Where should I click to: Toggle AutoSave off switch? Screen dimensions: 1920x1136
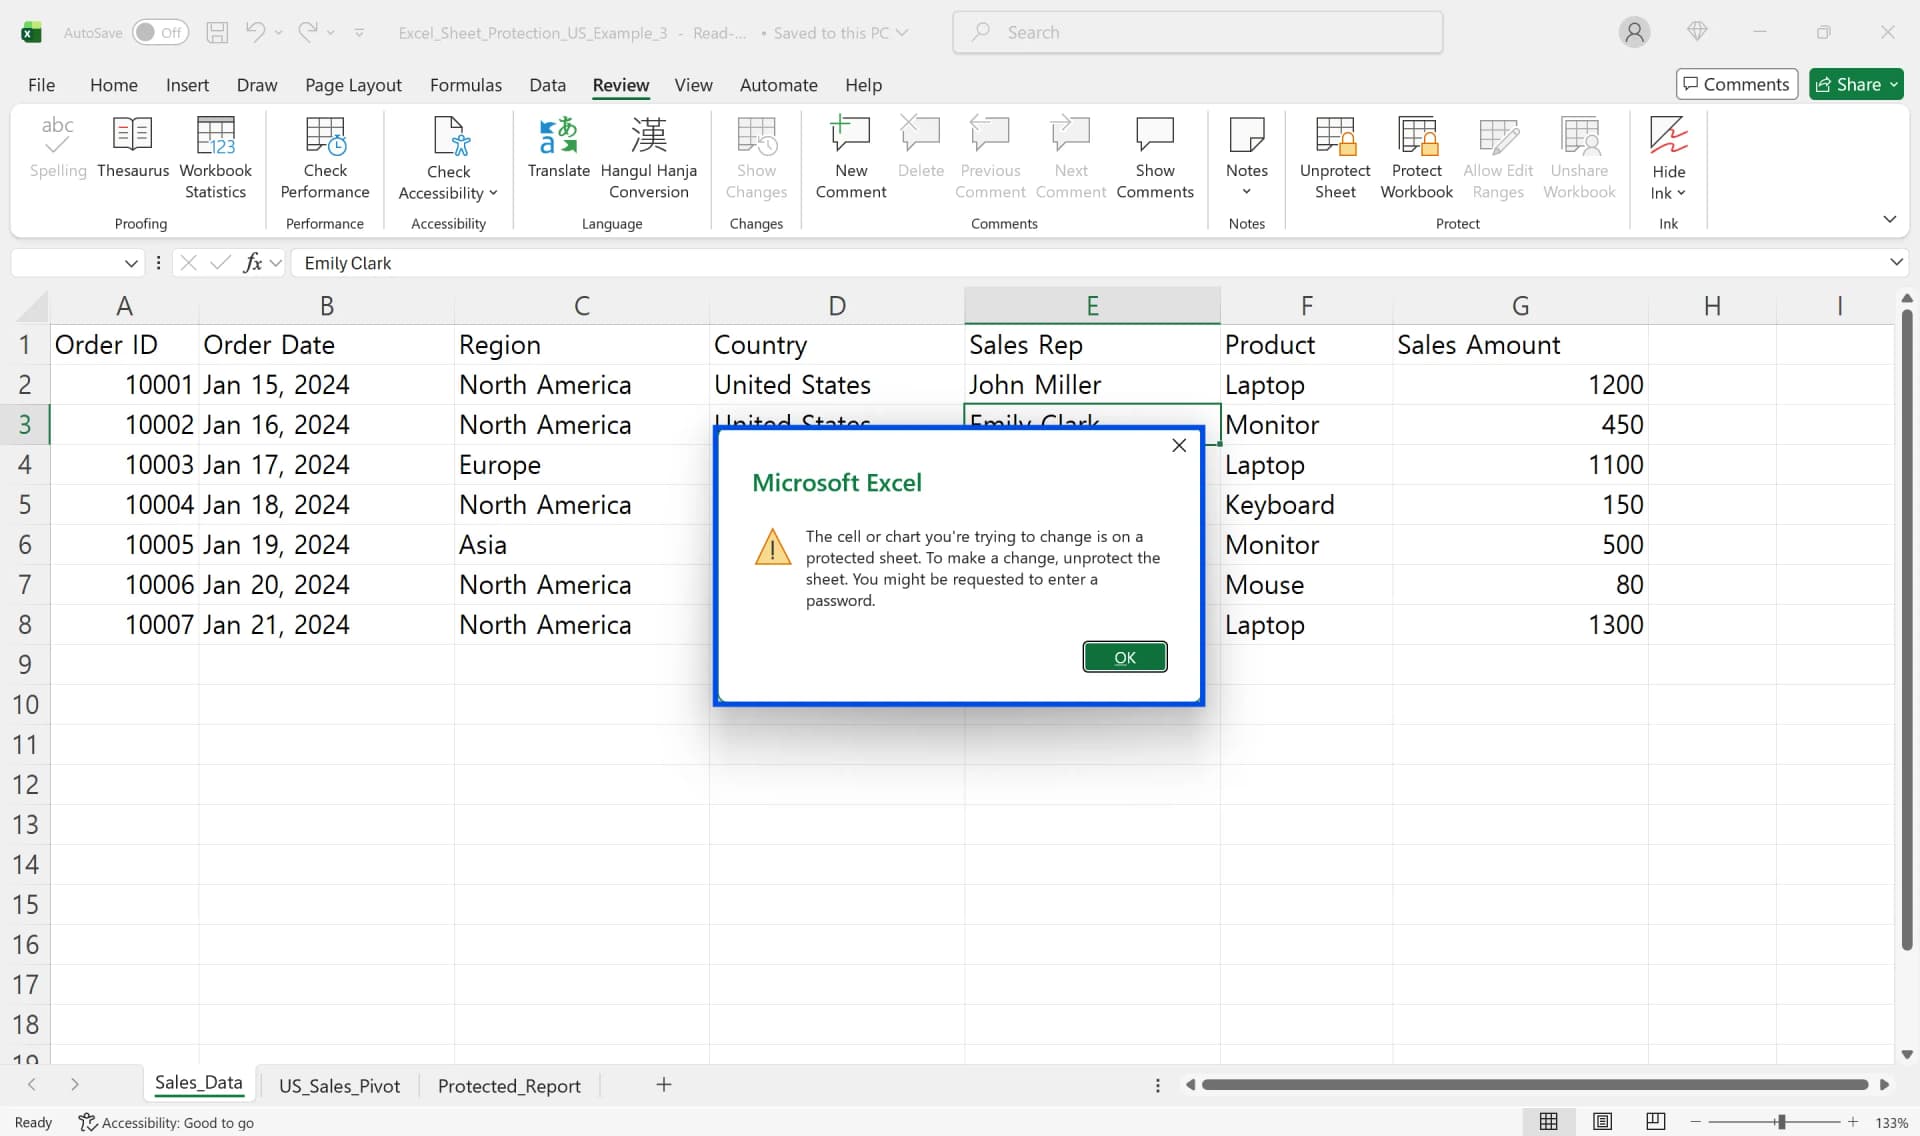pyautogui.click(x=160, y=32)
